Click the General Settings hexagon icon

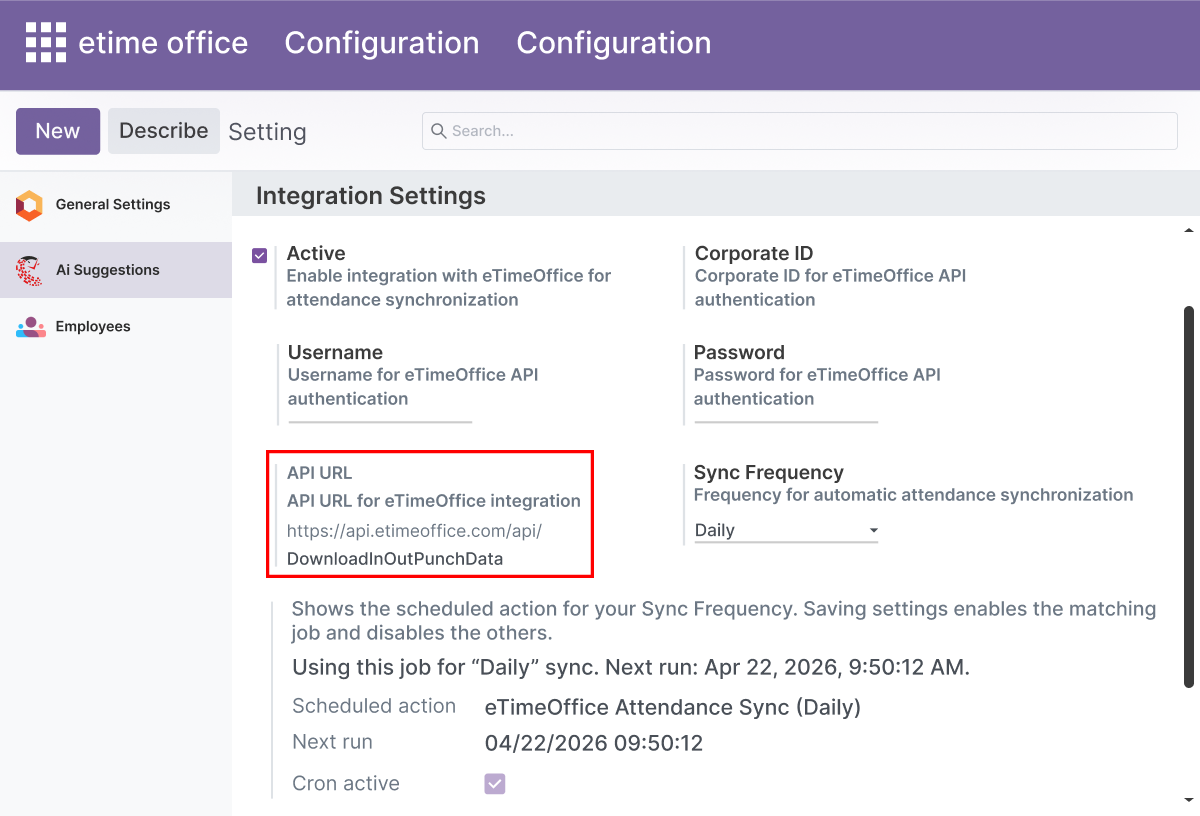tap(30, 205)
